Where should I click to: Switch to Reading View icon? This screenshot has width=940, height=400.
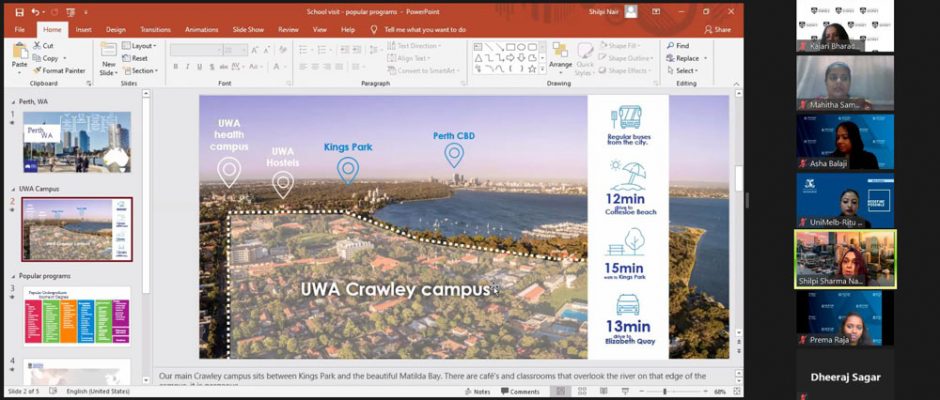coord(604,392)
